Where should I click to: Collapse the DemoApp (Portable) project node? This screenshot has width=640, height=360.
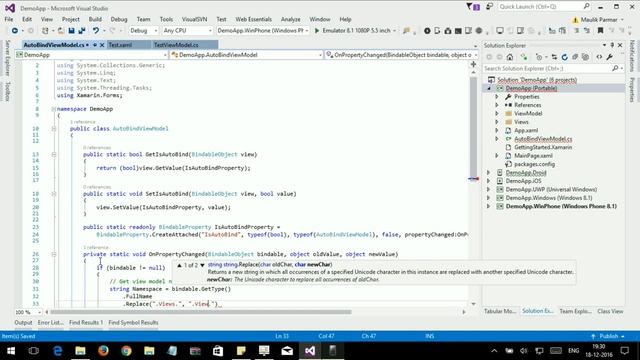489,88
